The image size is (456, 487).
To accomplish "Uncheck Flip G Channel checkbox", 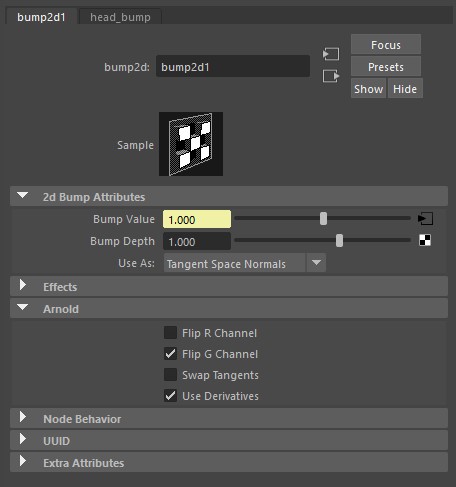I will (170, 354).
